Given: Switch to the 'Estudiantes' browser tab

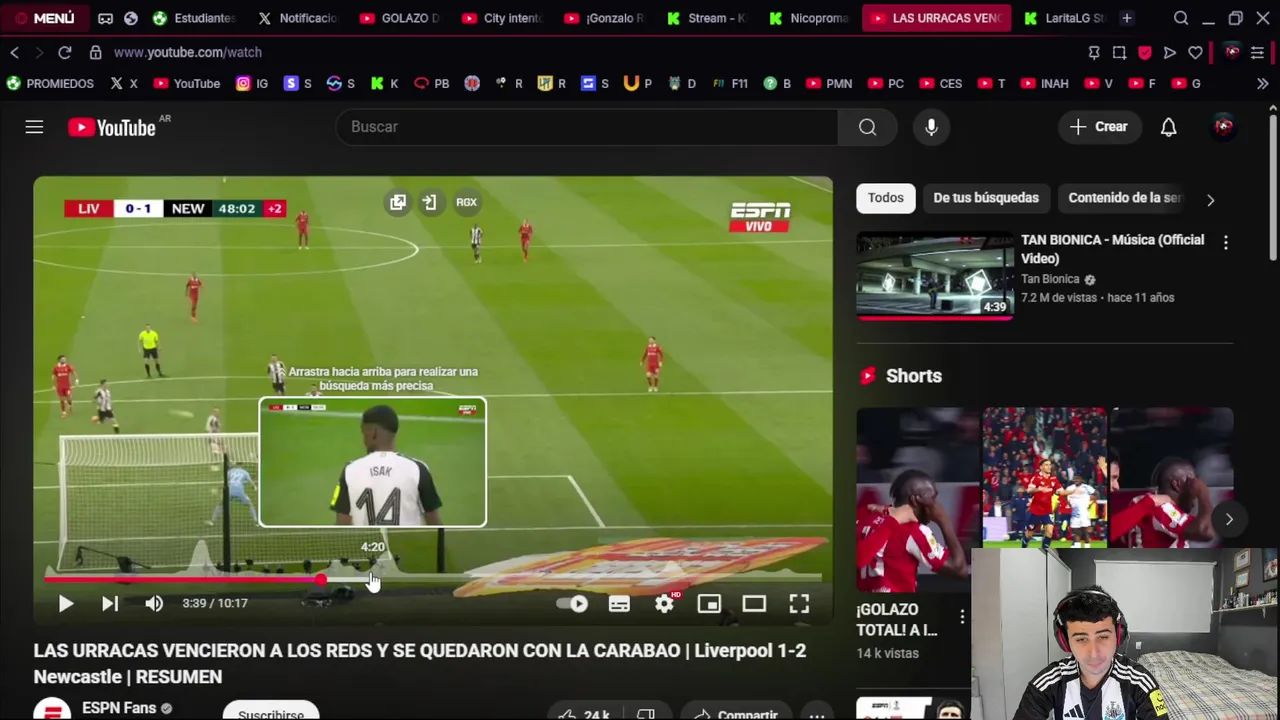Looking at the screenshot, I should (194, 18).
